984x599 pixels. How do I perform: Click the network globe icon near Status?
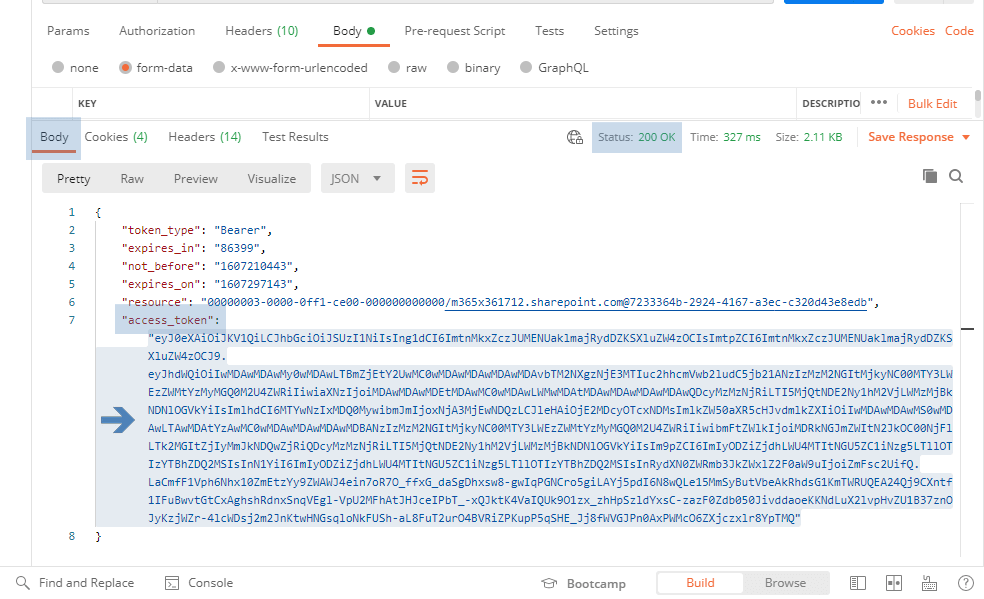(575, 137)
